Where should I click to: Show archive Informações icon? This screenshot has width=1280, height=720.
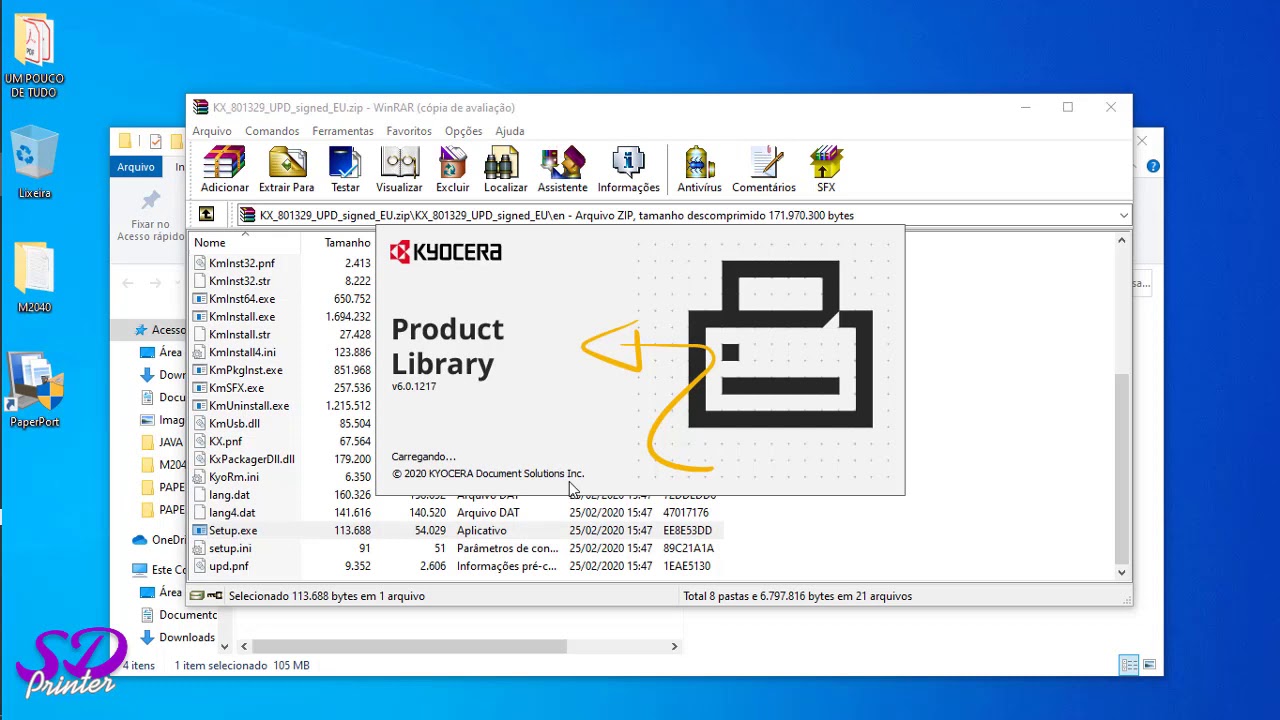pos(628,170)
